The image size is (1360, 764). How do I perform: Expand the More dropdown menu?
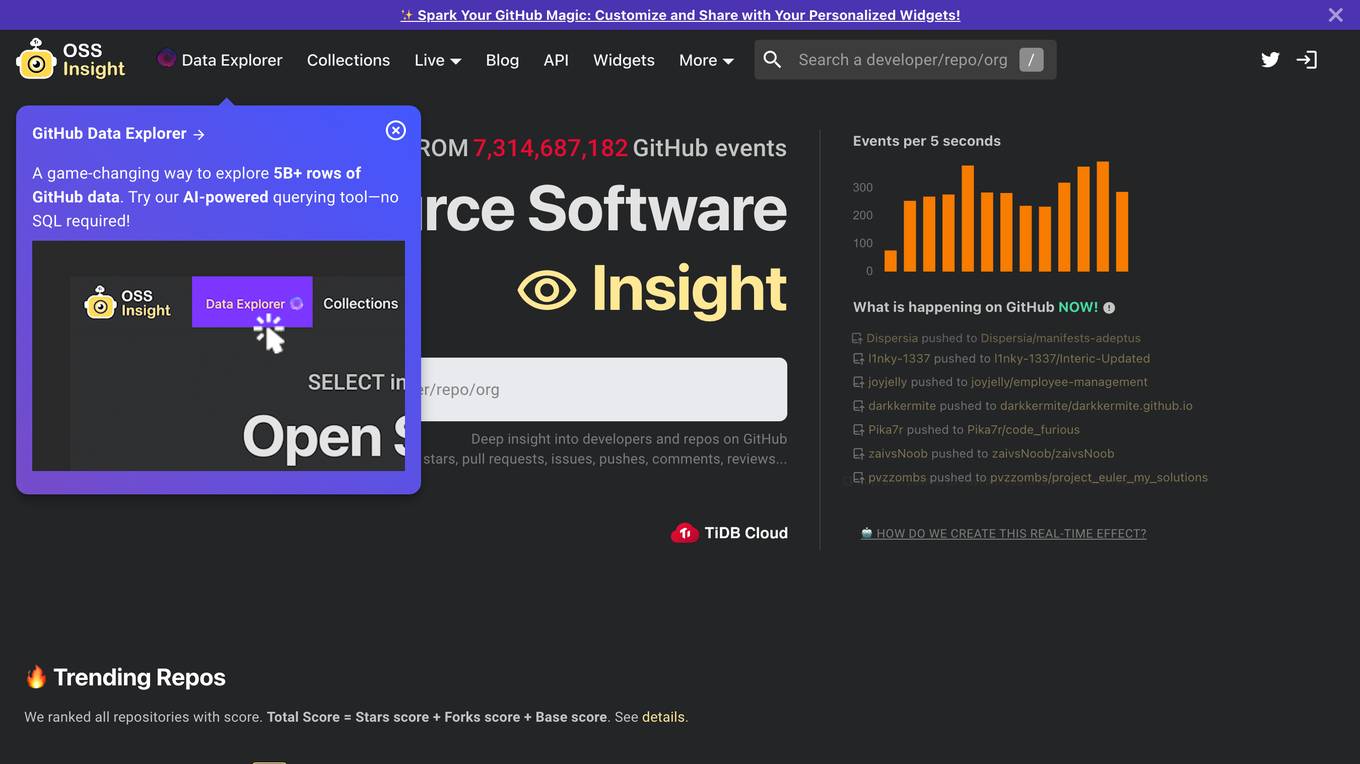click(706, 60)
